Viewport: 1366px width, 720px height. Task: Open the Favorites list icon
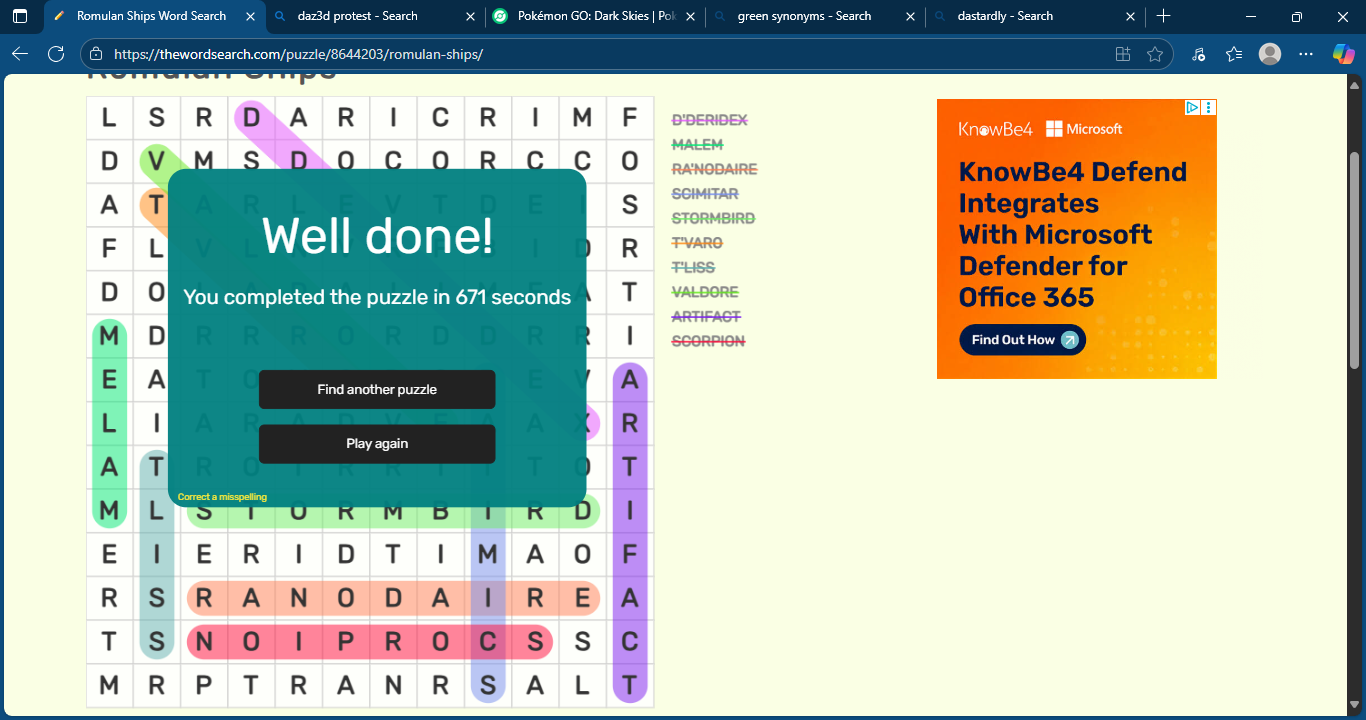[x=1234, y=54]
